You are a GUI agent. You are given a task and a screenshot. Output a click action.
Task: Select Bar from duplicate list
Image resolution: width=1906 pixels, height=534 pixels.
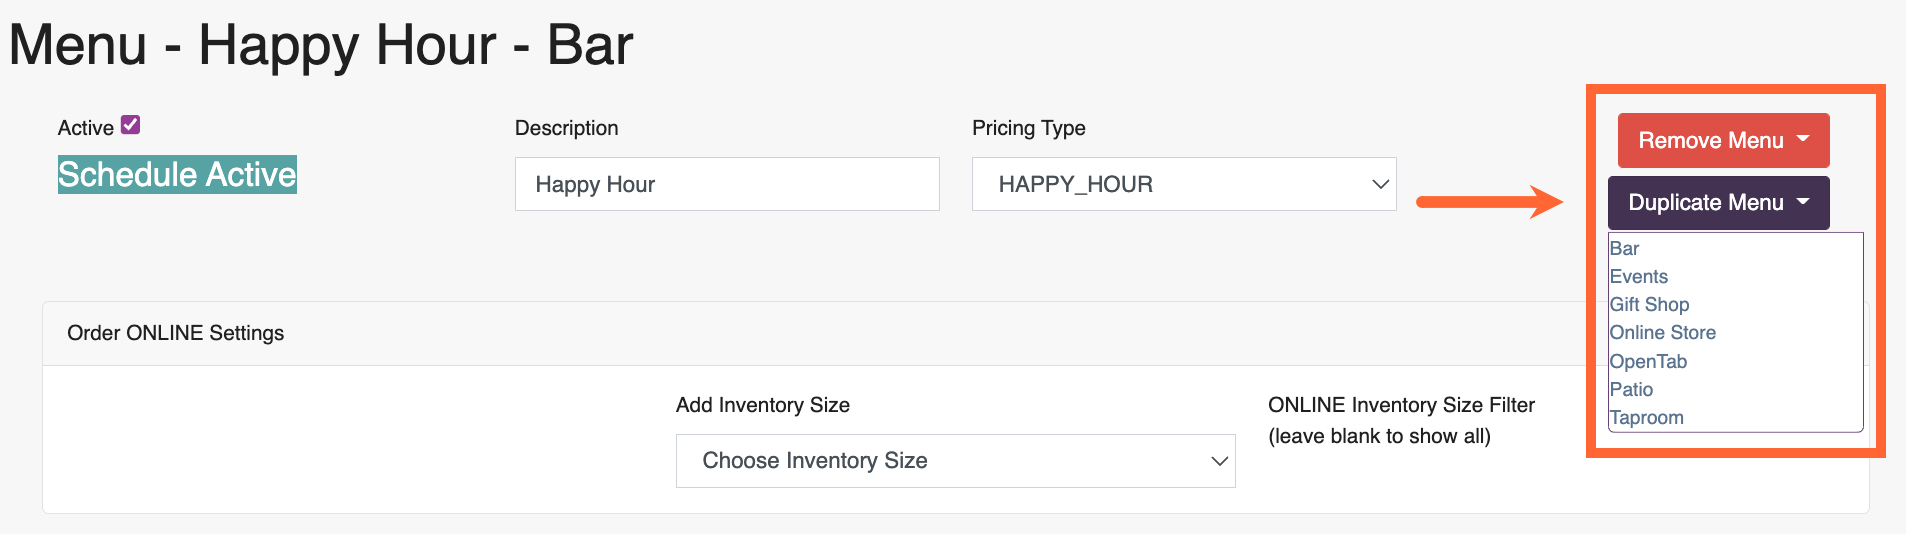click(x=1624, y=248)
